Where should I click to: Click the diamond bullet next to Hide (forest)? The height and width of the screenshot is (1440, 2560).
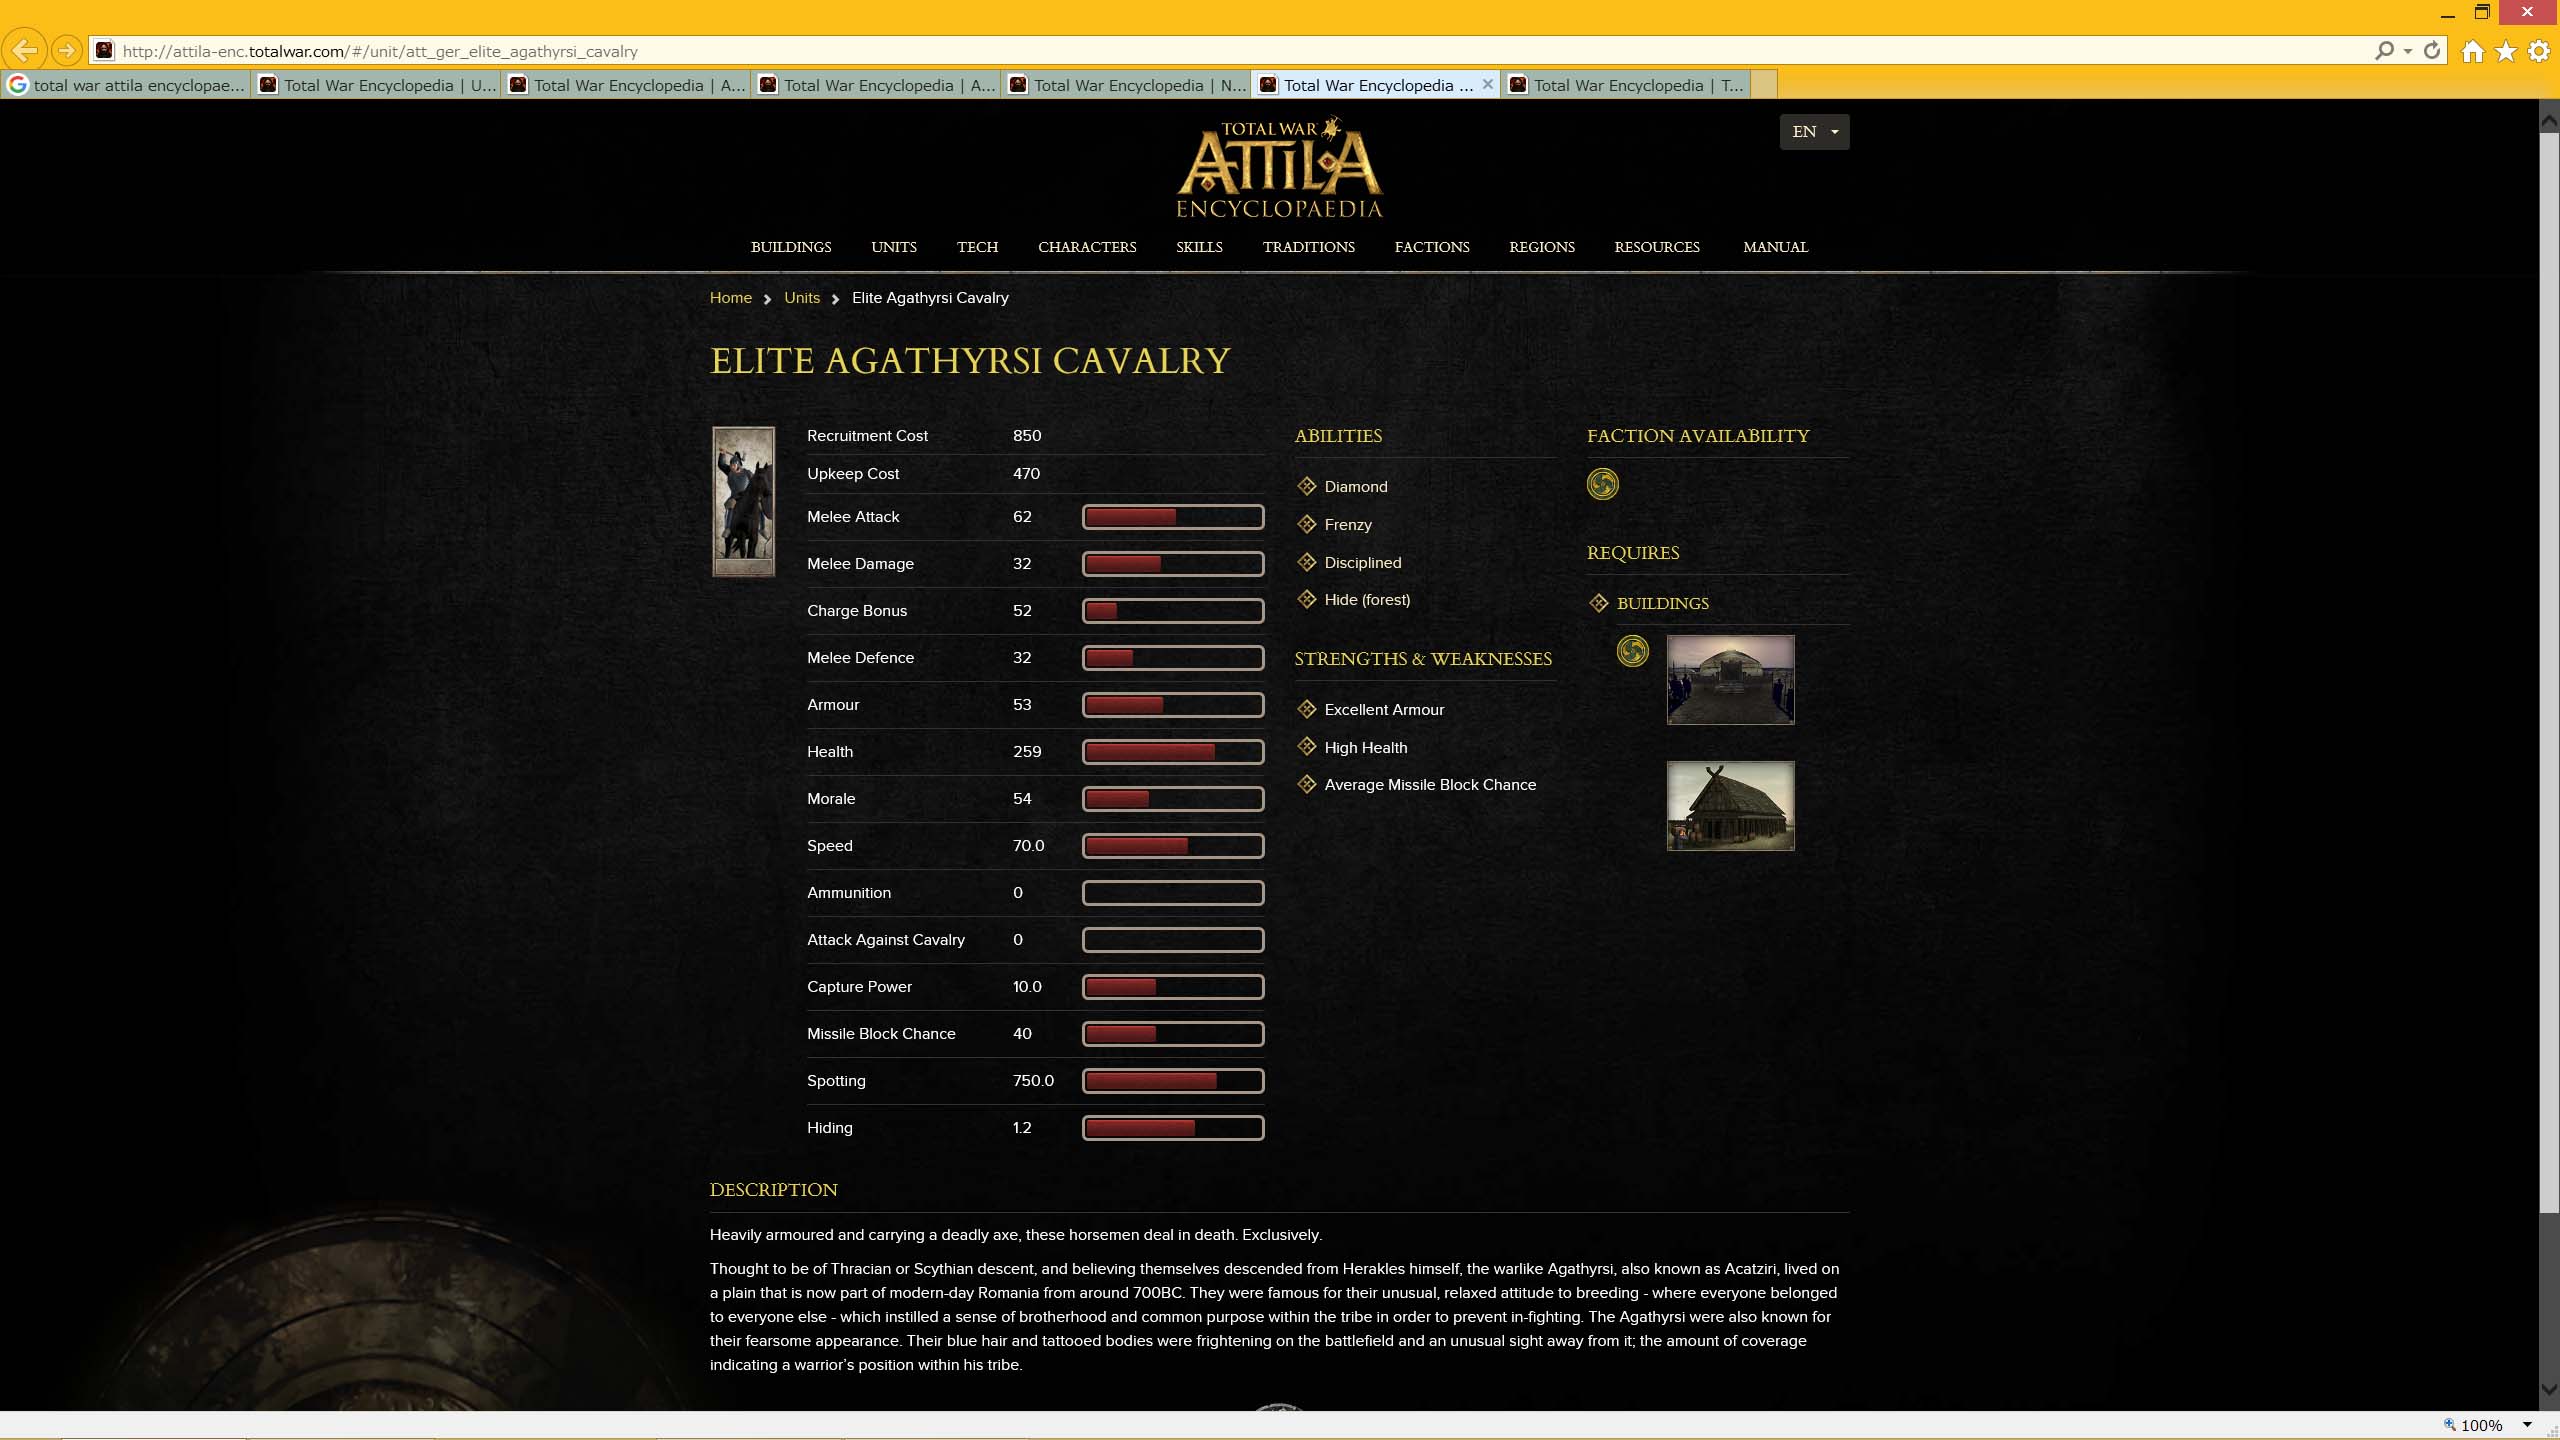[1306, 599]
